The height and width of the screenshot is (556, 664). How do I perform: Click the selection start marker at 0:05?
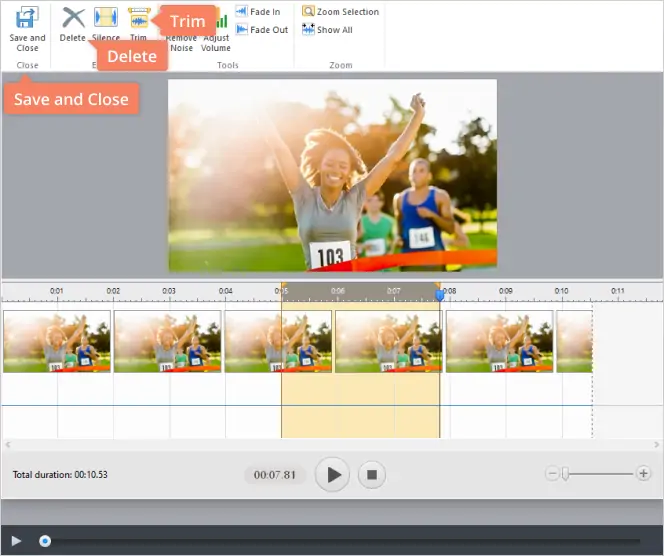coord(283,285)
